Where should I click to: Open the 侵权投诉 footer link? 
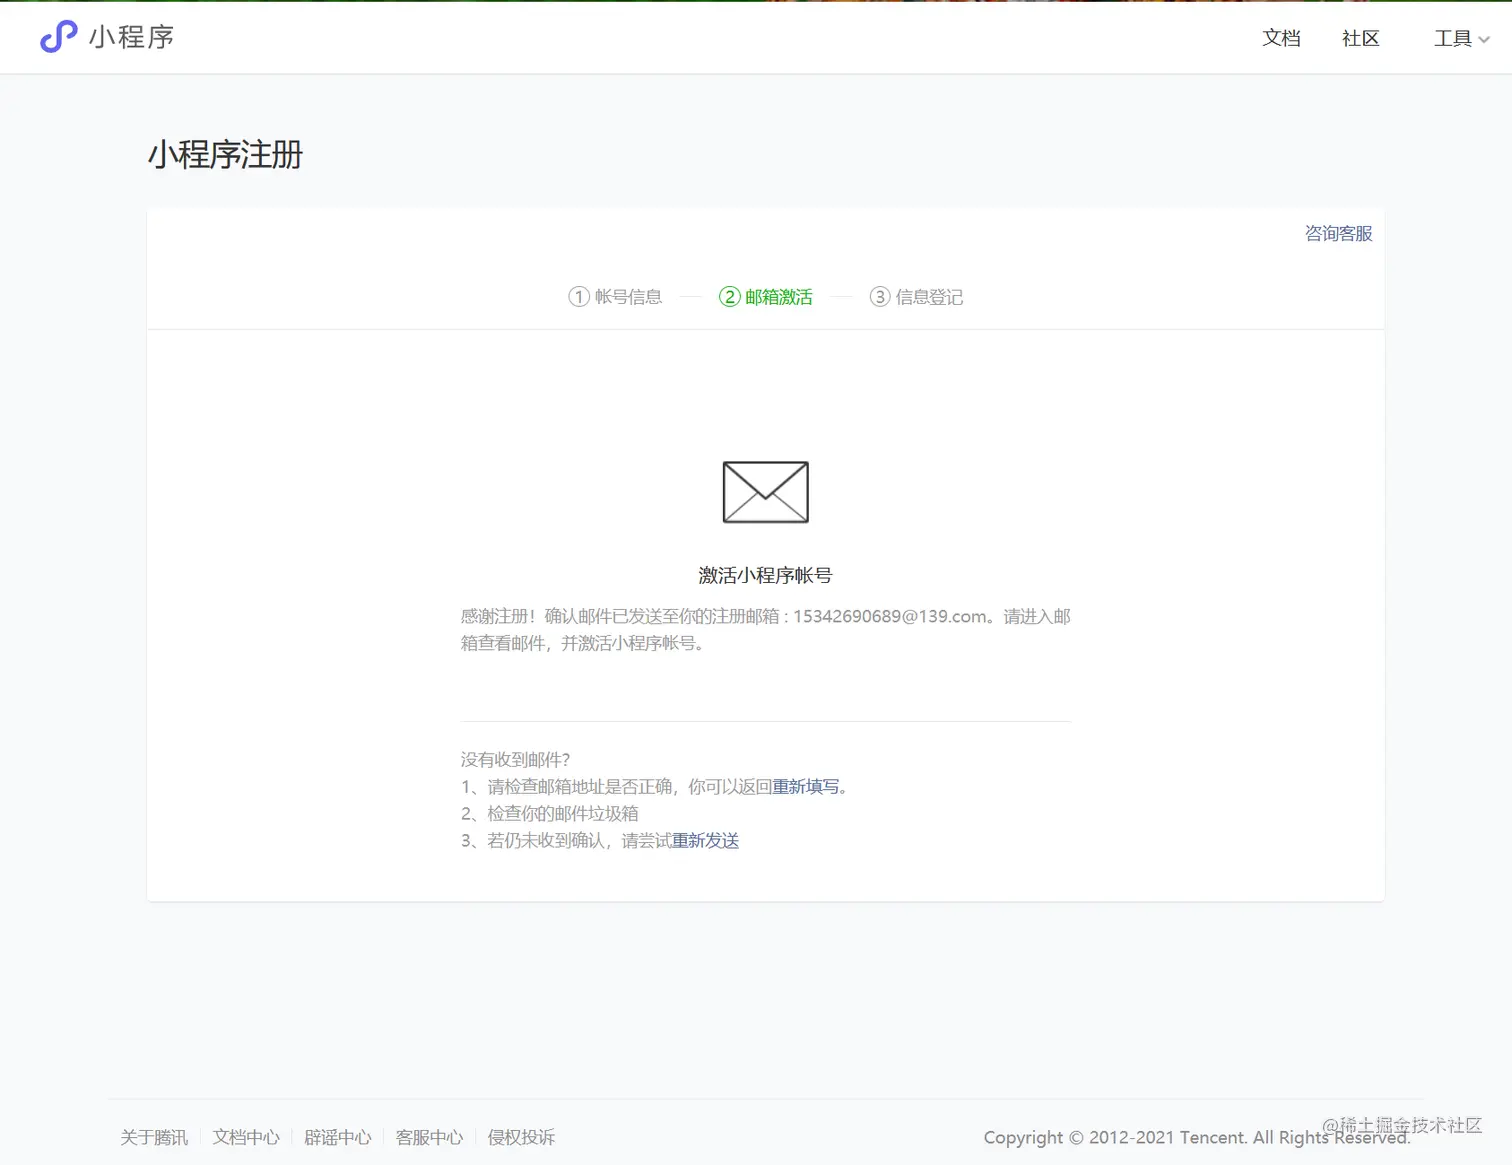click(x=520, y=1137)
